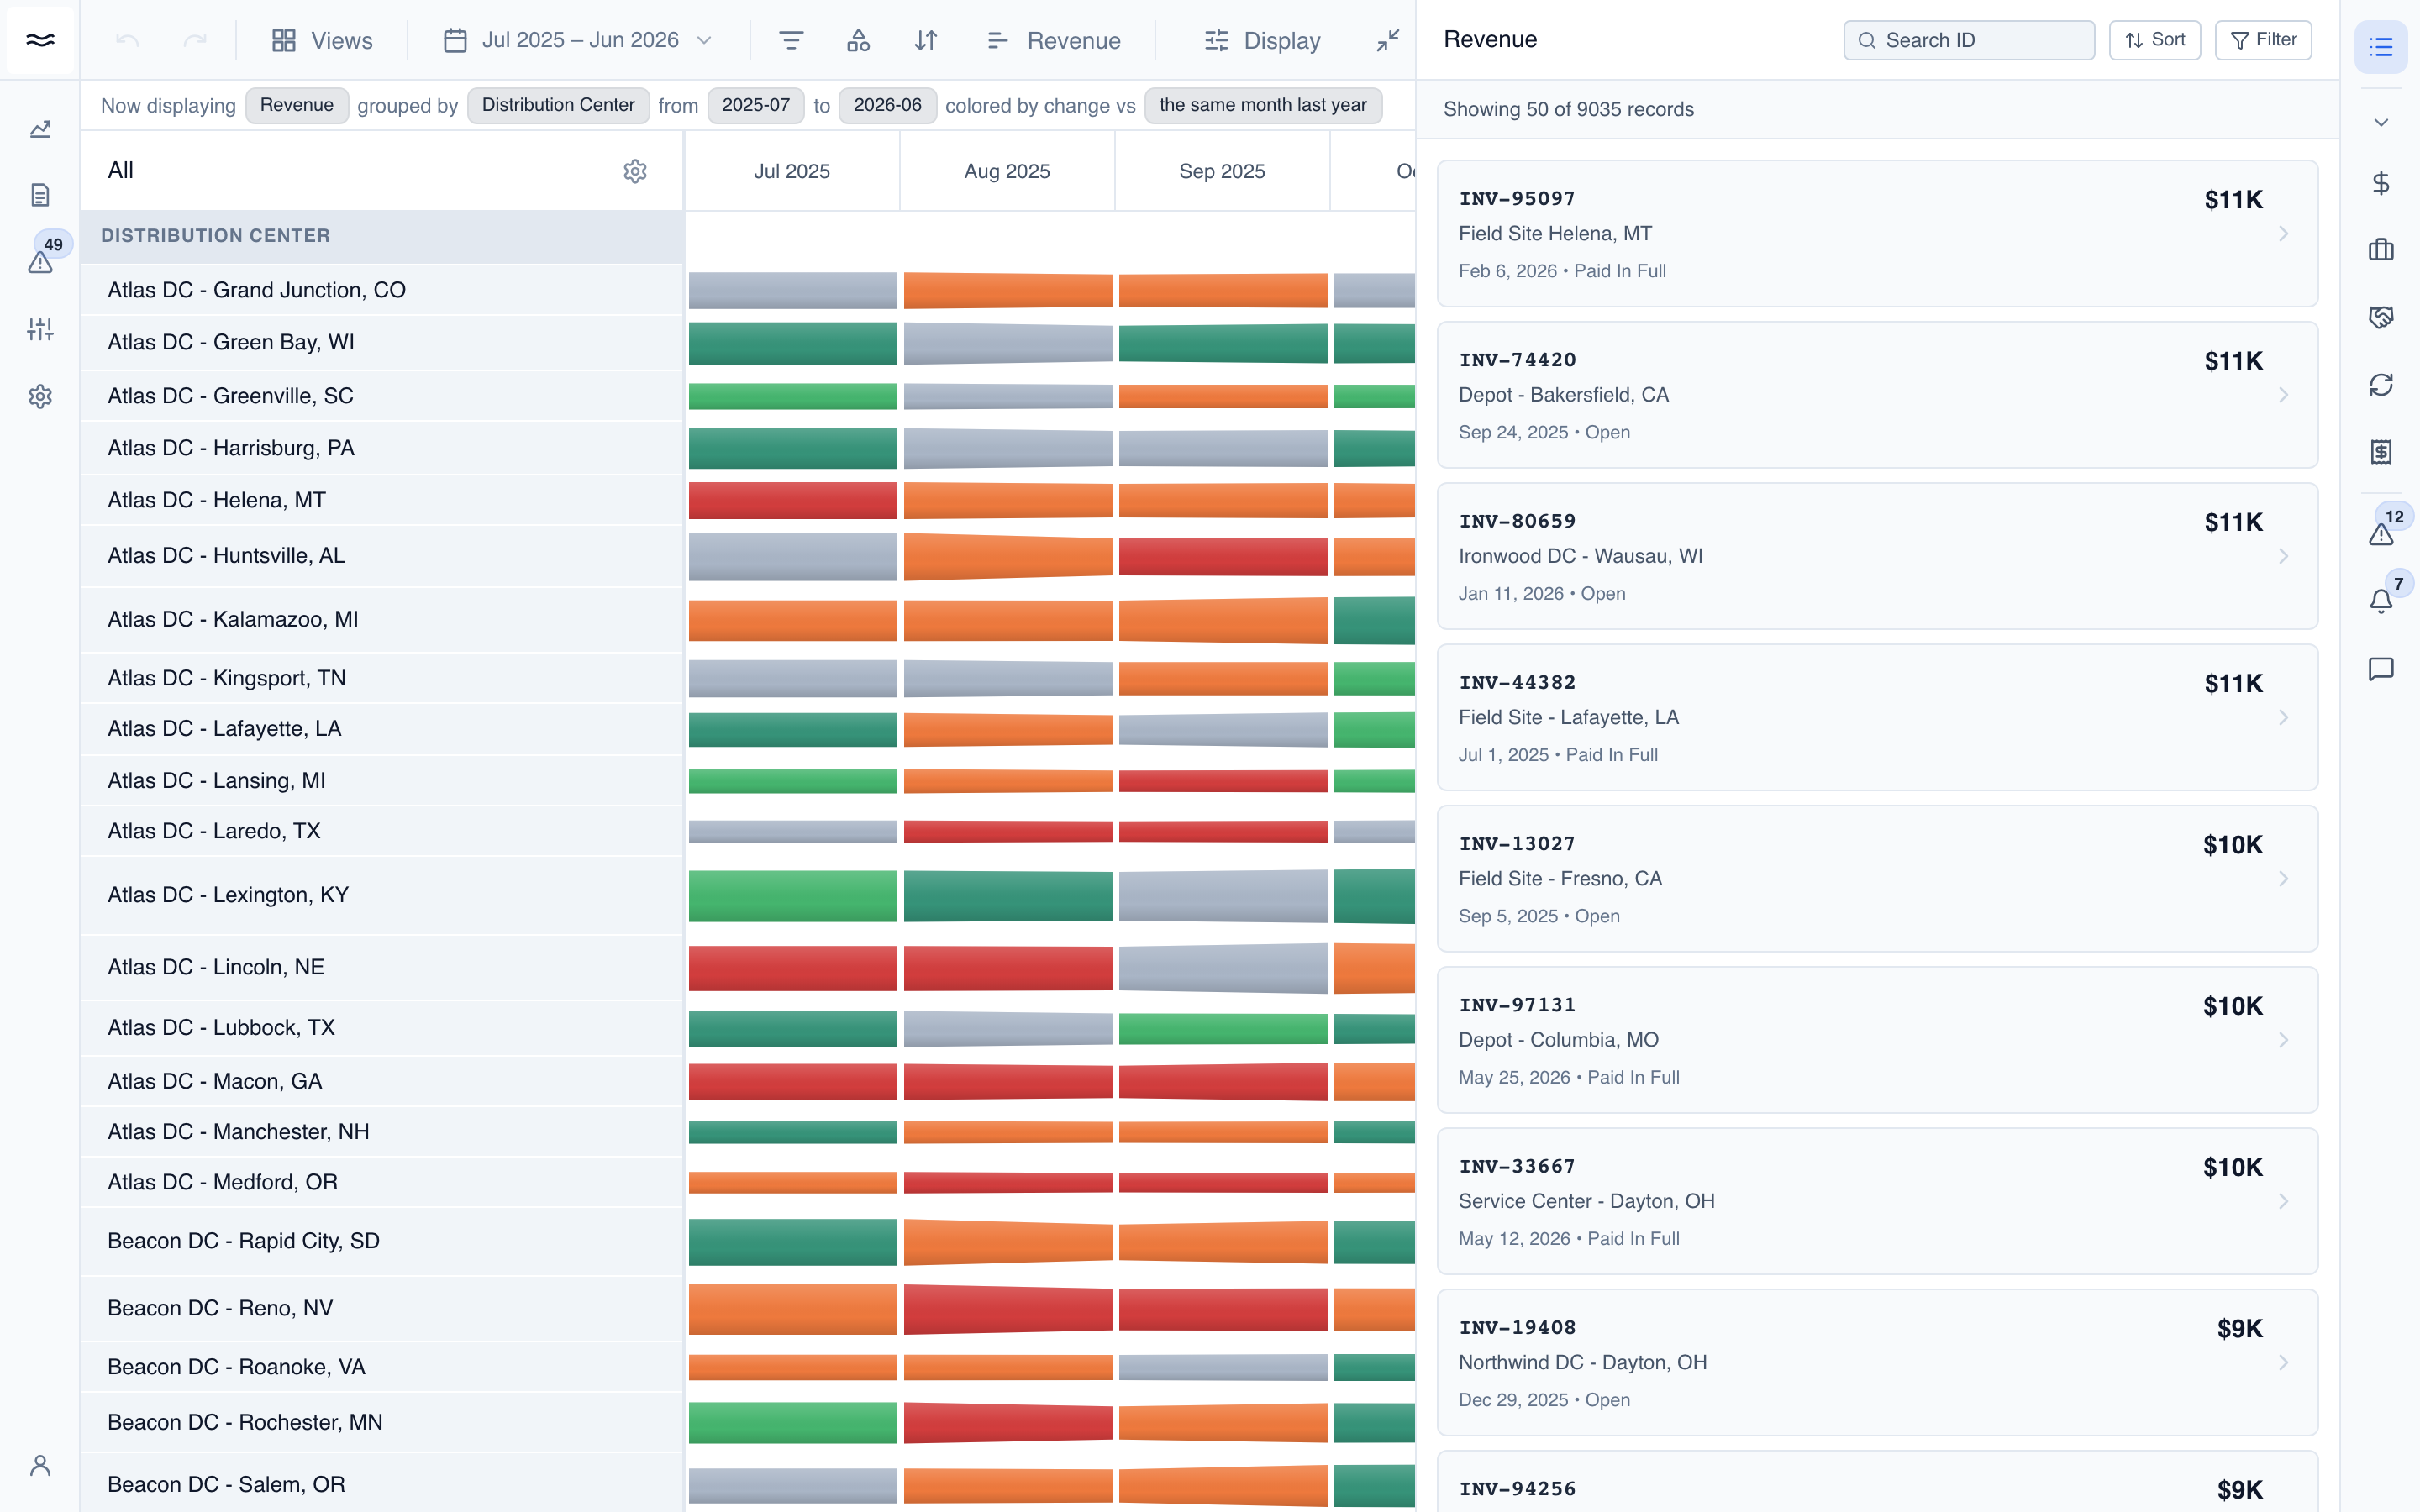This screenshot has height=1512, width=2420.
Task: Expand the chevron-down in right rail
Action: click(x=2381, y=122)
